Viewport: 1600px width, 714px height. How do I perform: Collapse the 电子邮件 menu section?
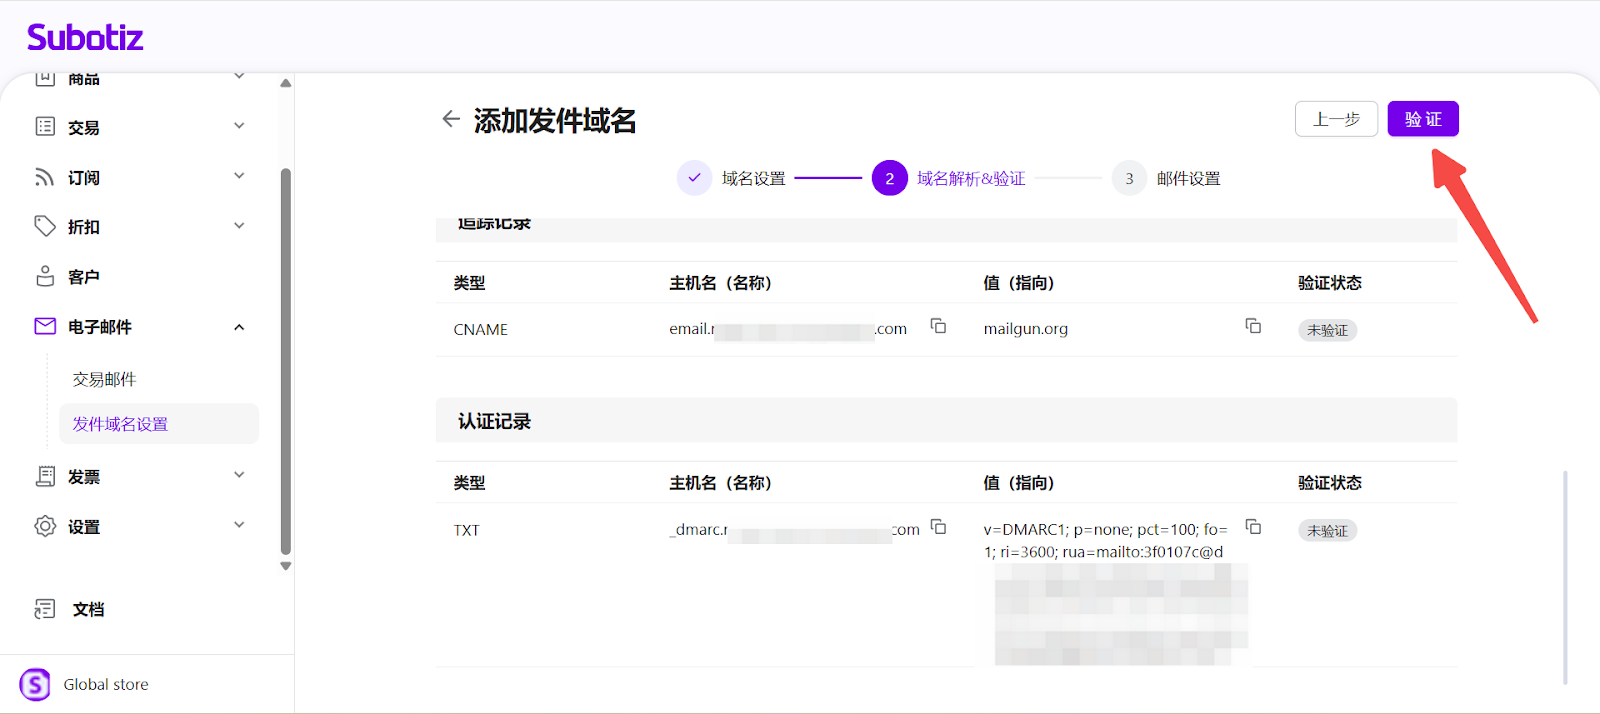click(x=239, y=327)
